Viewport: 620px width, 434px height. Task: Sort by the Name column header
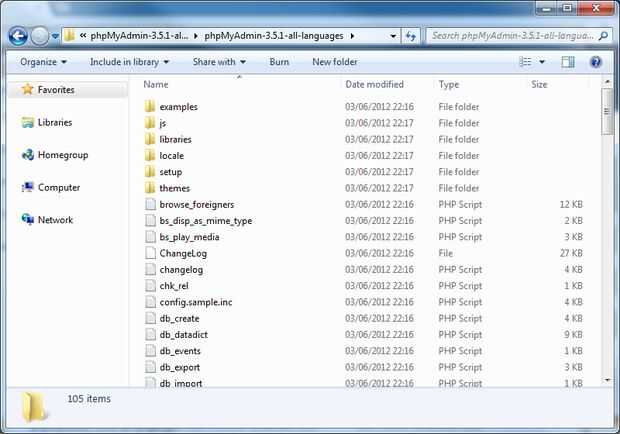coord(156,84)
